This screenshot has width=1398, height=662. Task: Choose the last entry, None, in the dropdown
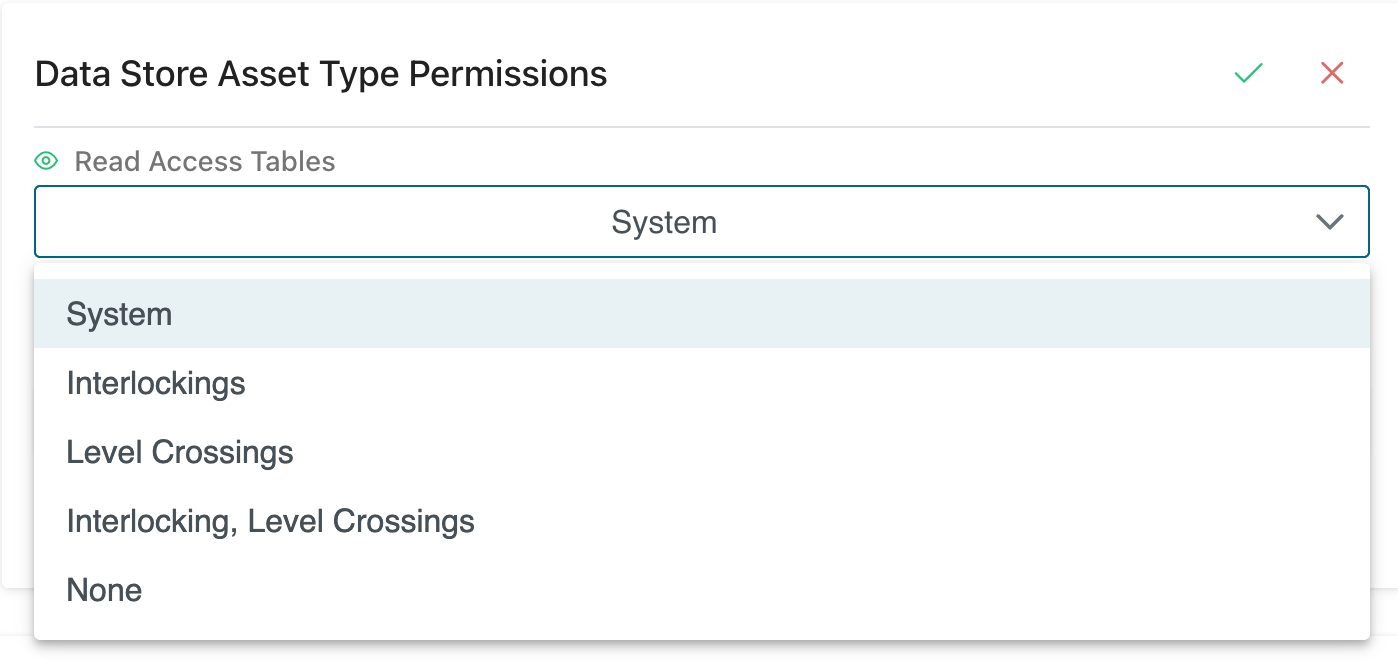pos(104,590)
